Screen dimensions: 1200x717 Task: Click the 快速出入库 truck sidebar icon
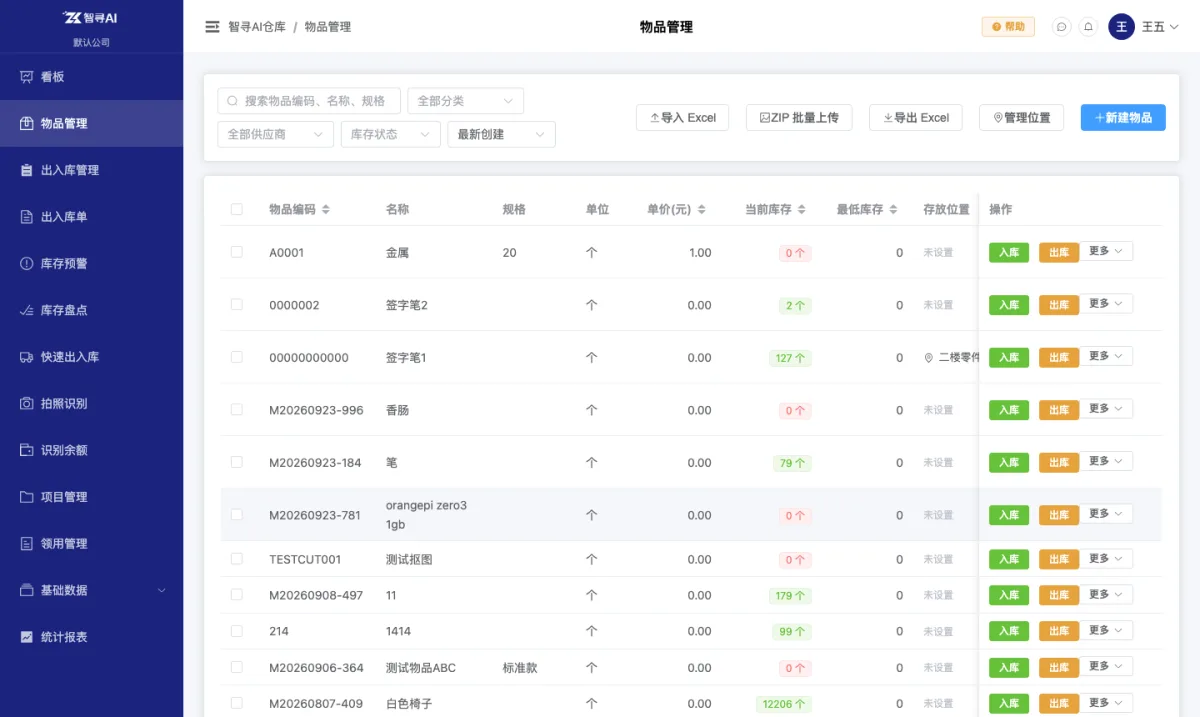click(27, 357)
